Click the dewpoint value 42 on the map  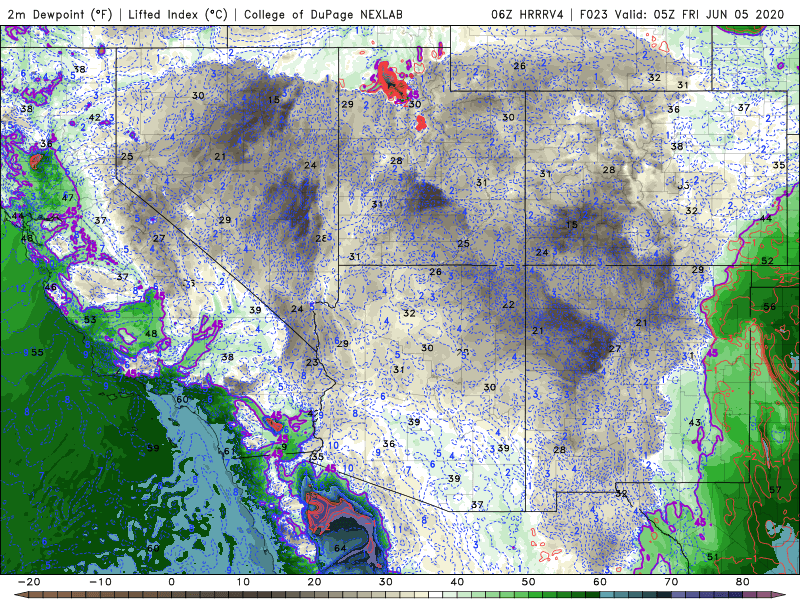pyautogui.click(x=94, y=117)
